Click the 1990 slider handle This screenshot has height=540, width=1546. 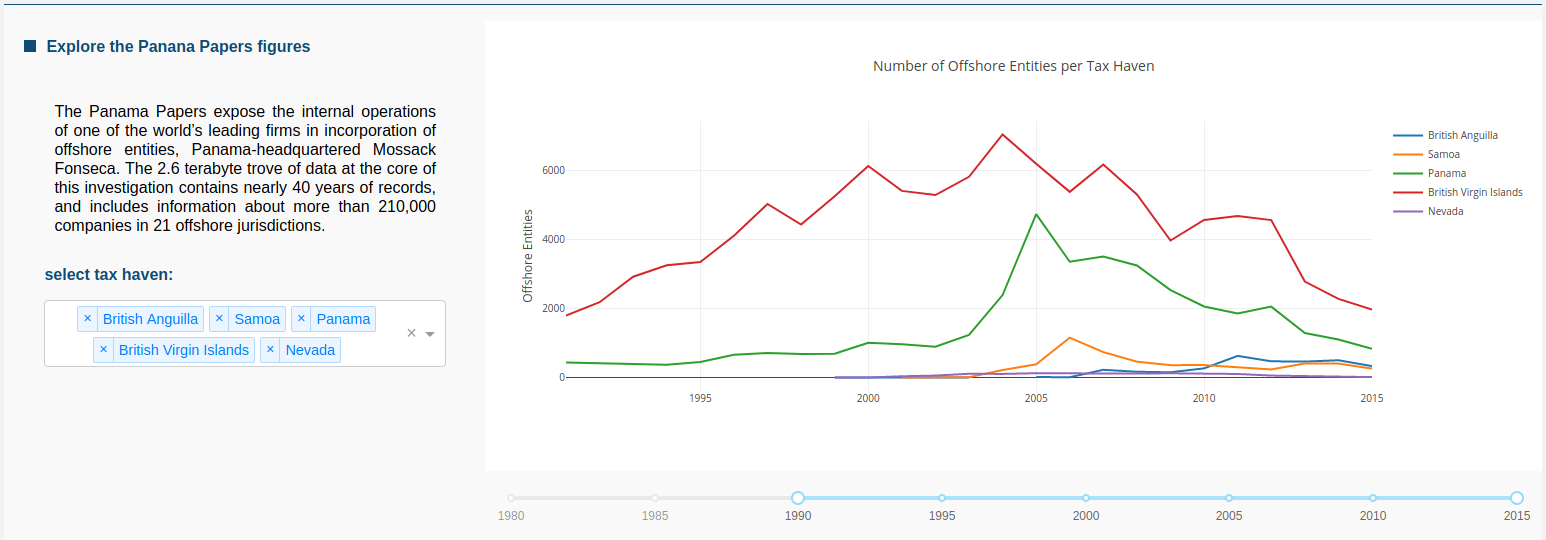798,498
